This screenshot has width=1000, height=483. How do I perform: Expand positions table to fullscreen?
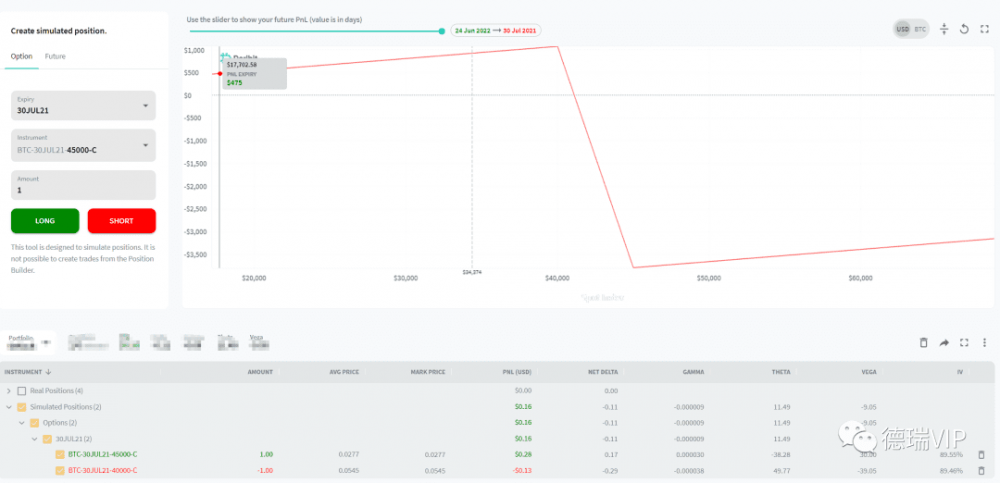[x=964, y=343]
